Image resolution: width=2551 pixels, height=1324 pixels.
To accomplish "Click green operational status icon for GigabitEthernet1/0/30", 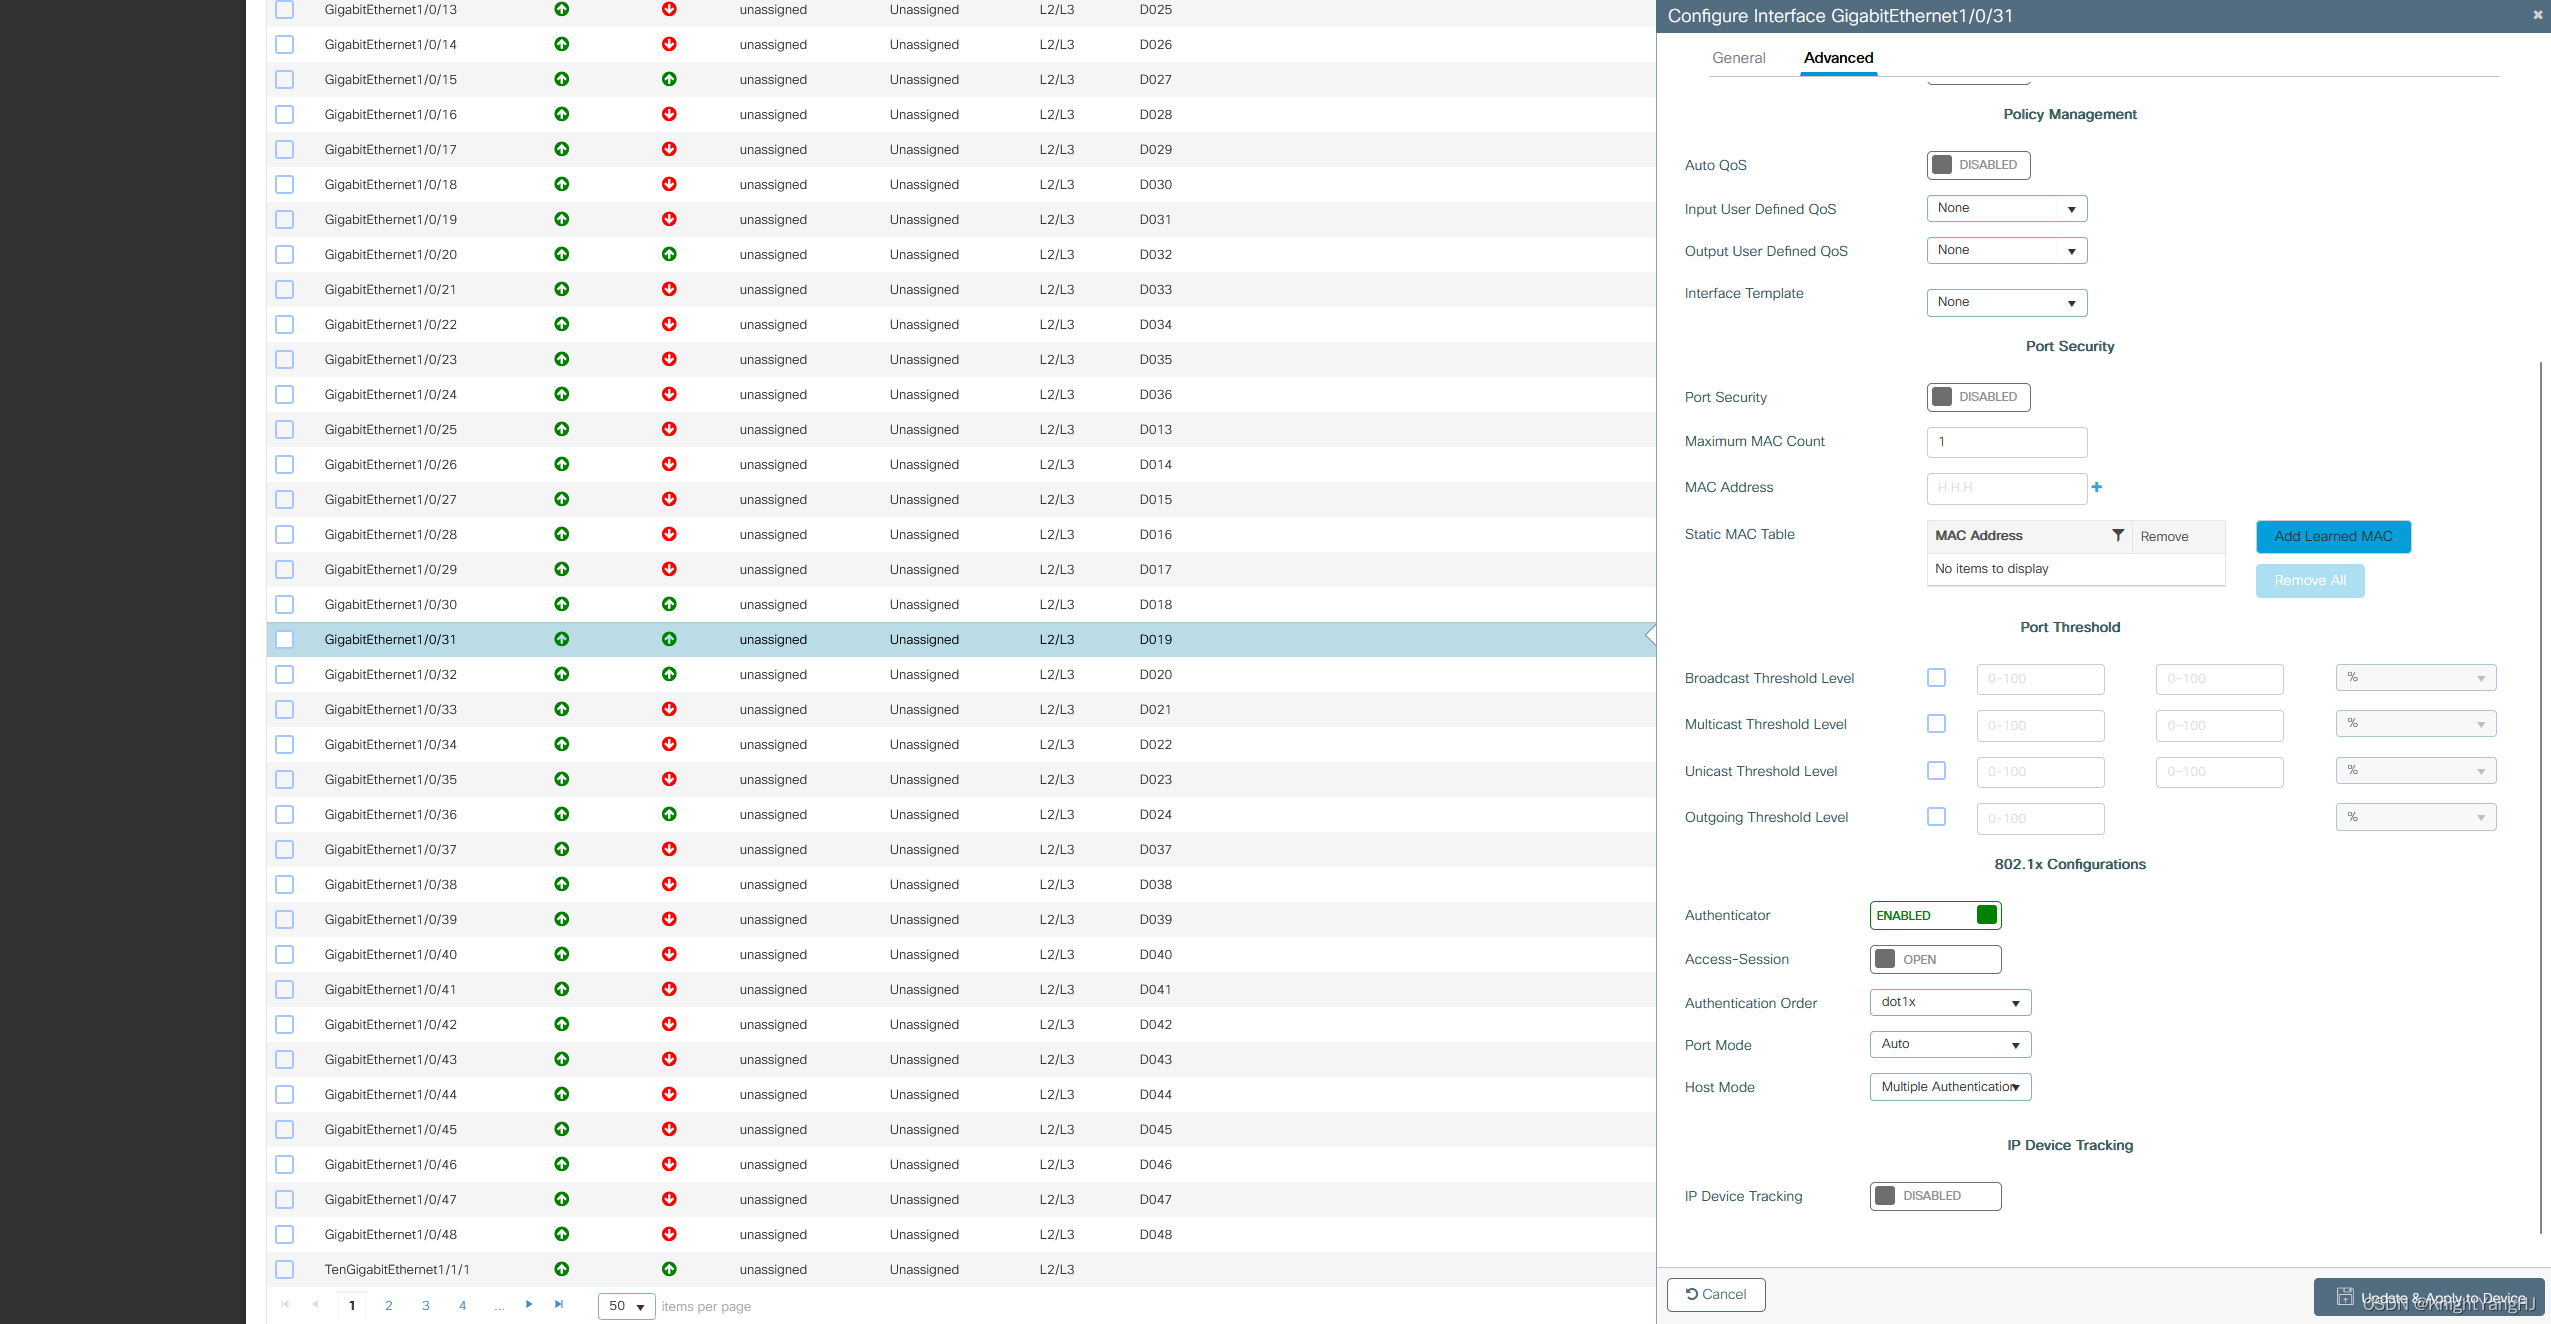I will click(x=669, y=604).
